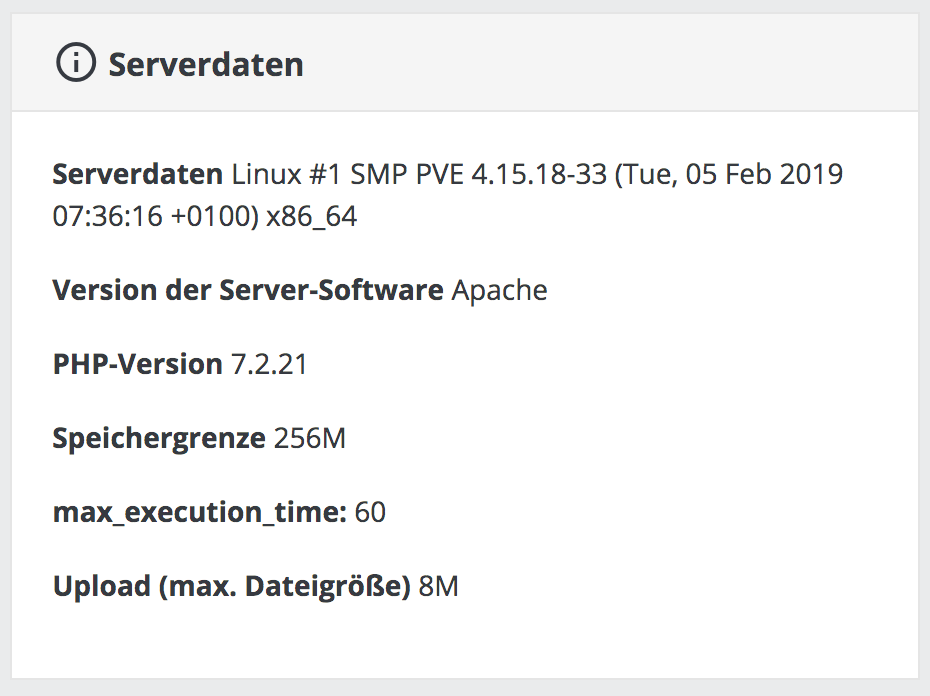Click the info icon beside Serverdaten heading

click(73, 64)
